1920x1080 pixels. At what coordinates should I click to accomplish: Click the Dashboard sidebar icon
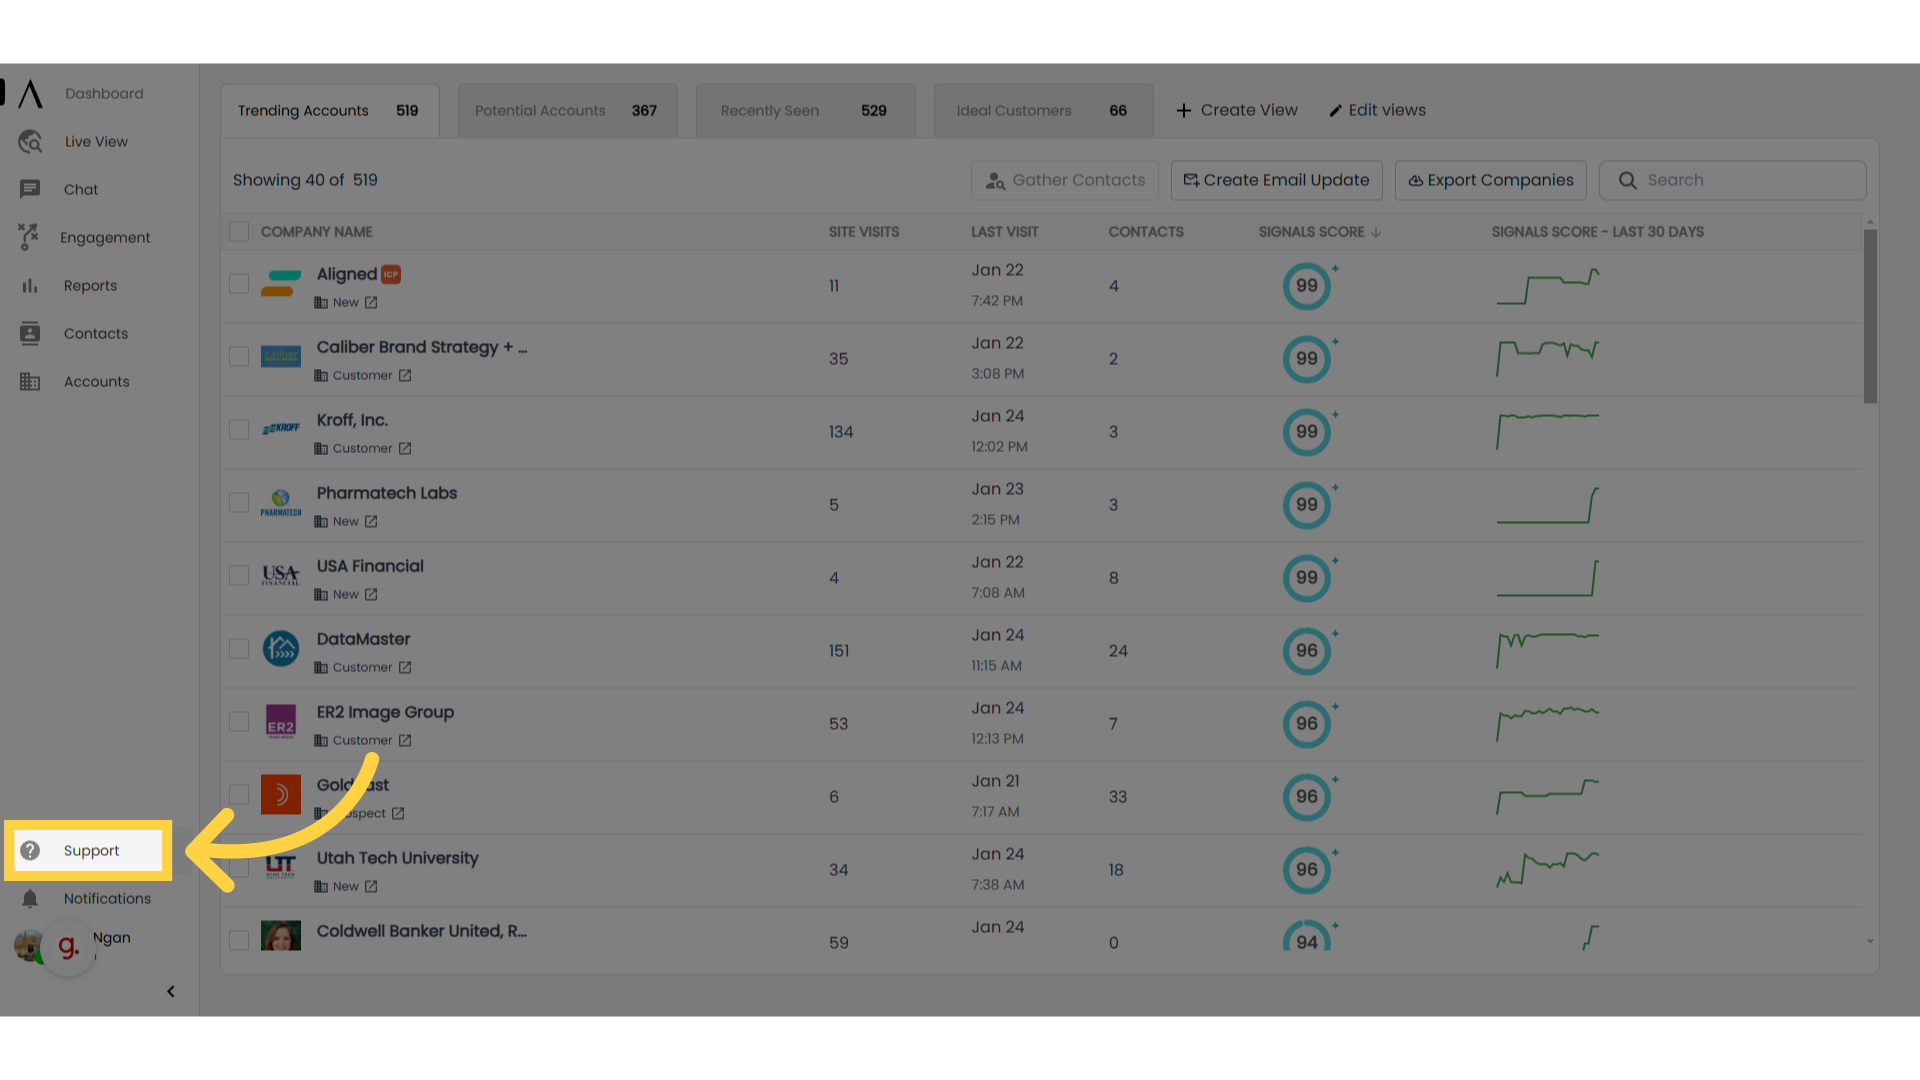29,92
